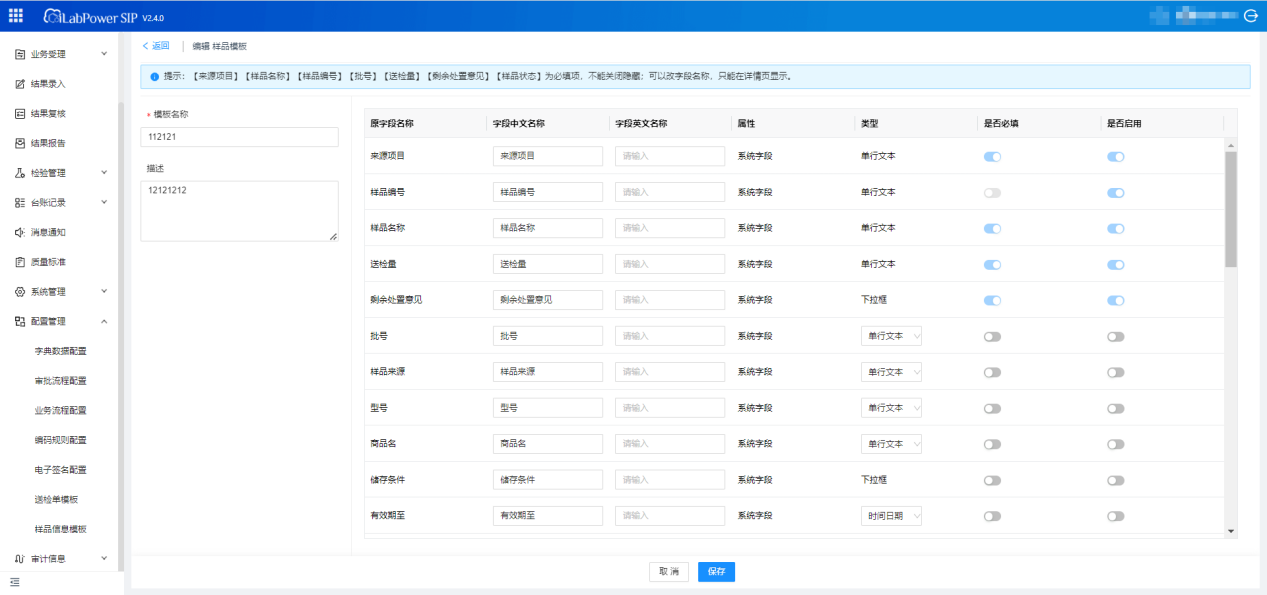Click 字段中文名称 input for 来源项目

(548, 157)
